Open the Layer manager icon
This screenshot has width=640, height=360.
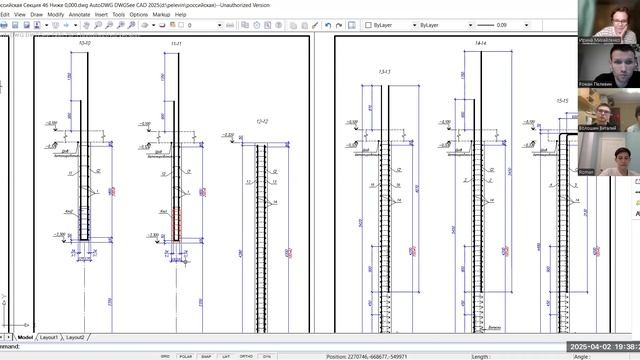pos(144,25)
